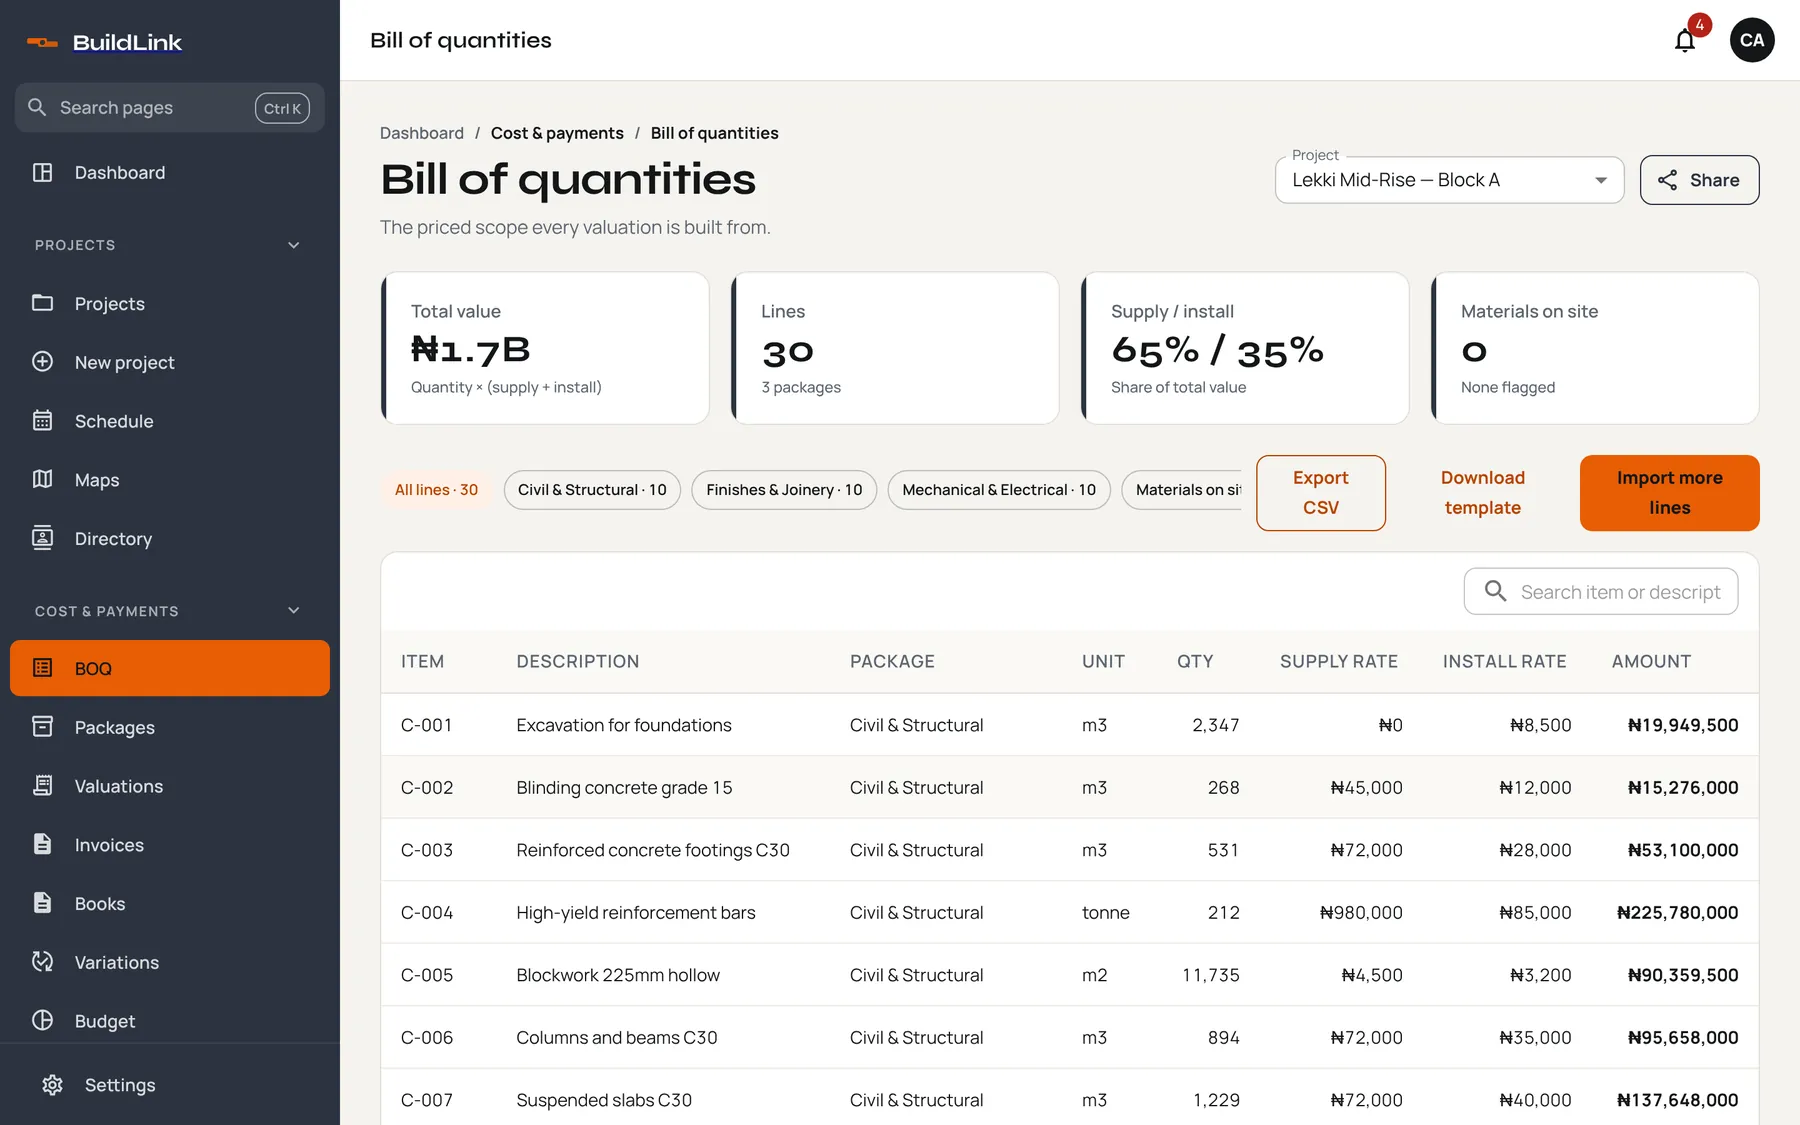Filter by Mechanical & Electrical 10
Screen dimensions: 1800x1125
coord(999,490)
